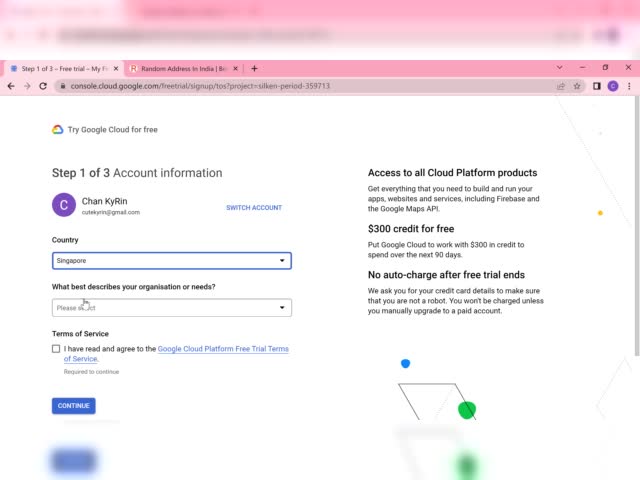This screenshot has height=480, width=640.
Task: Open the tab search chevron
Action: pyautogui.click(x=560, y=67)
